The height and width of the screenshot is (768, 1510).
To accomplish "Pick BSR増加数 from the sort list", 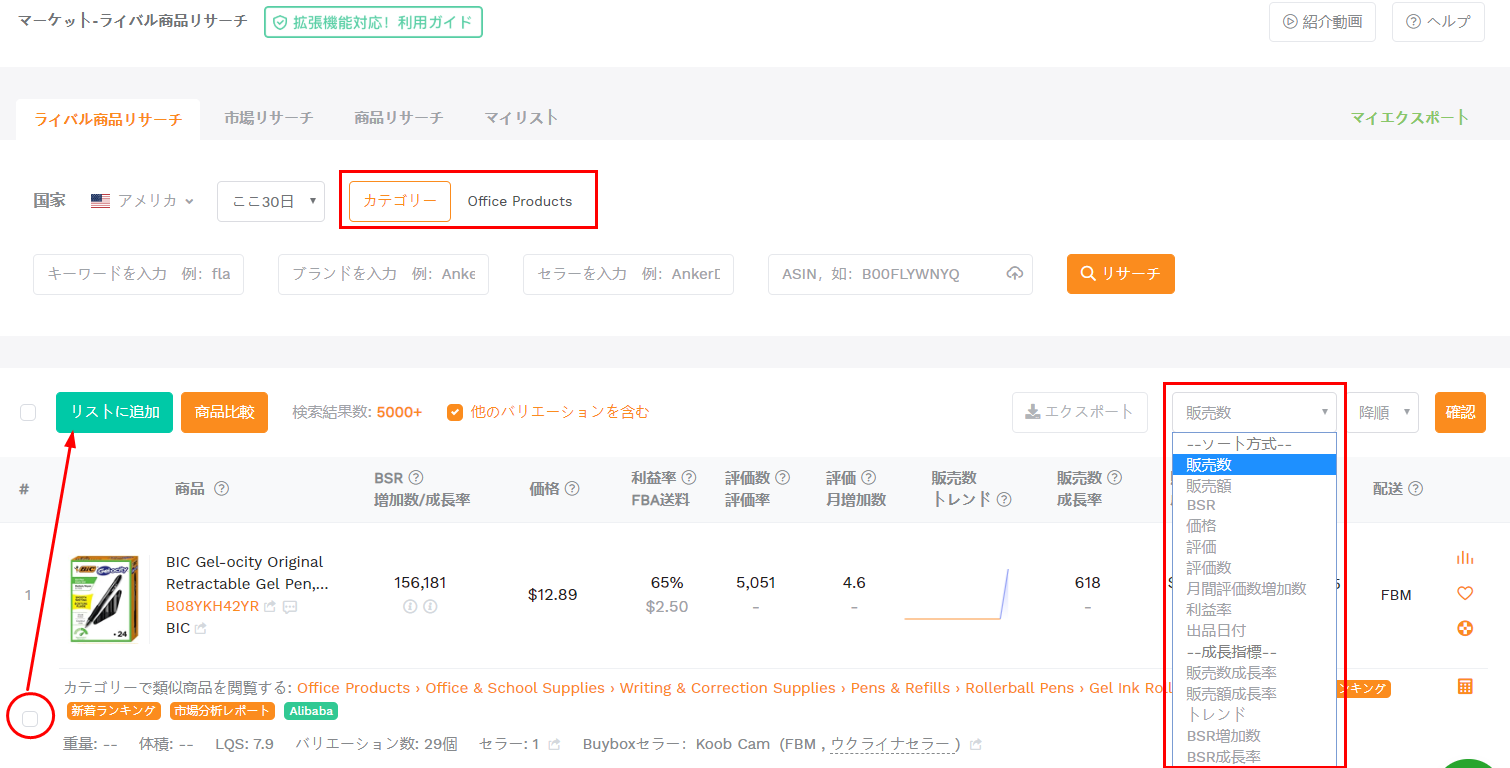I will (x=1255, y=736).
